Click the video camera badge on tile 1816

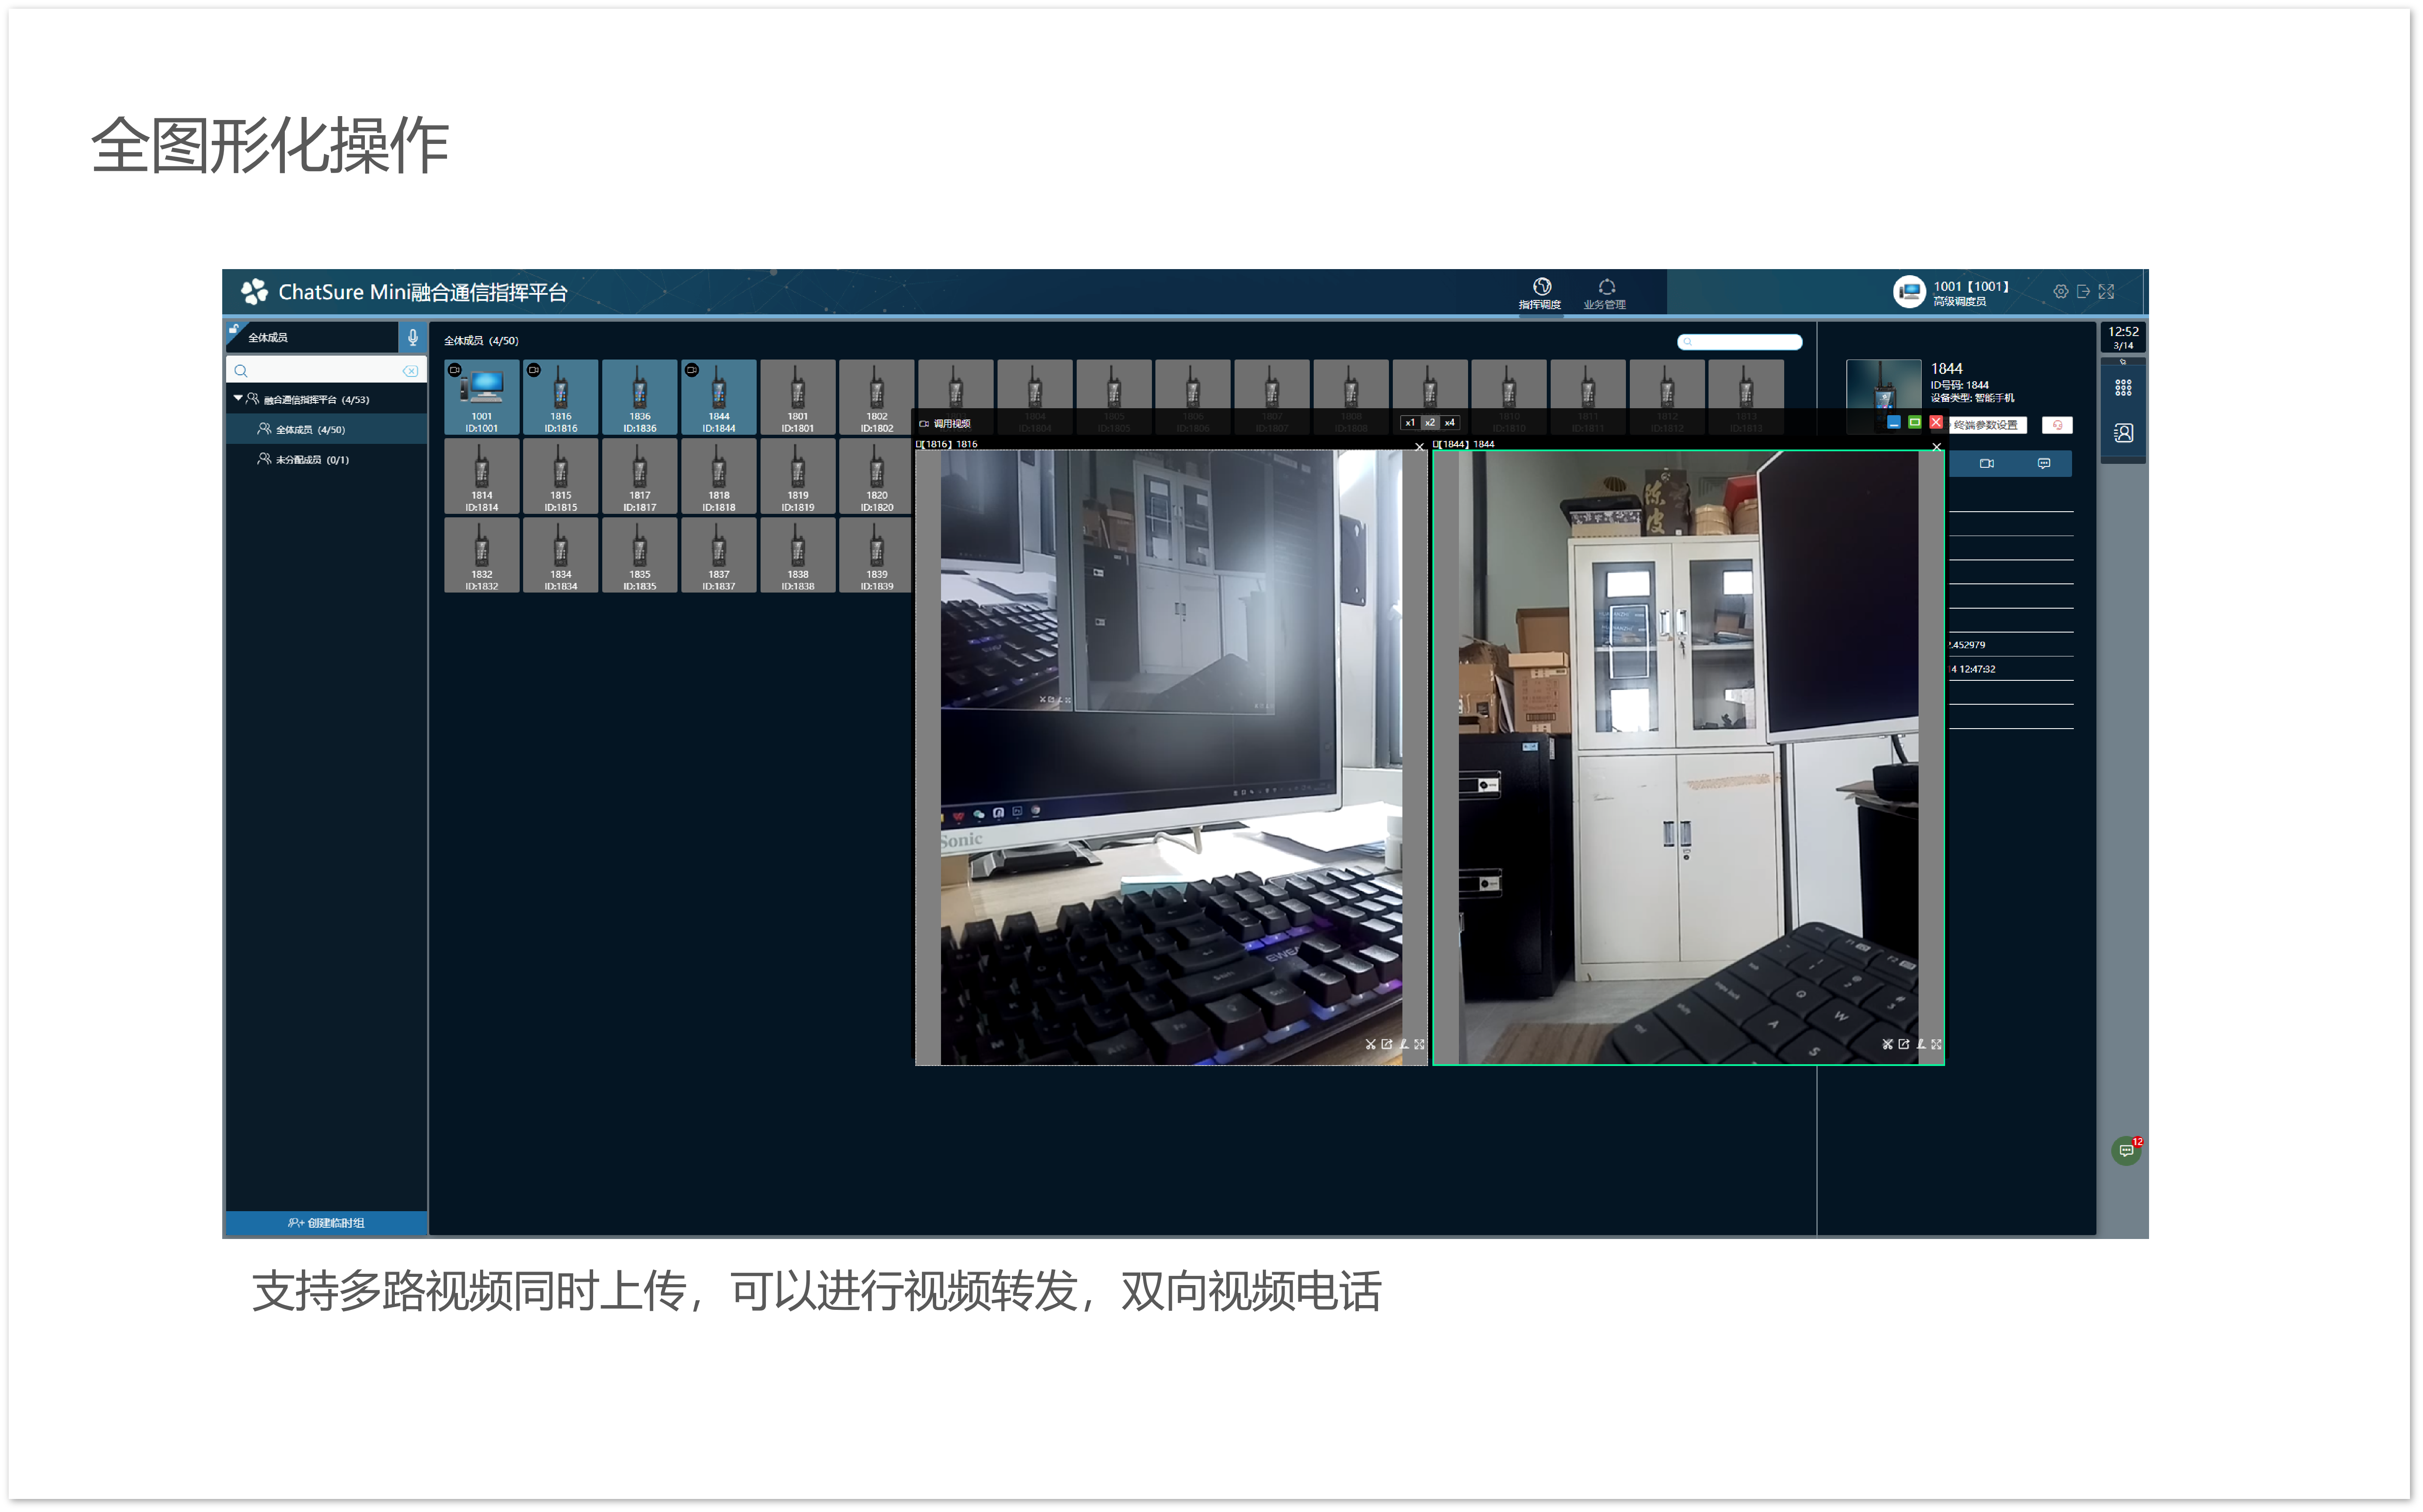point(533,370)
